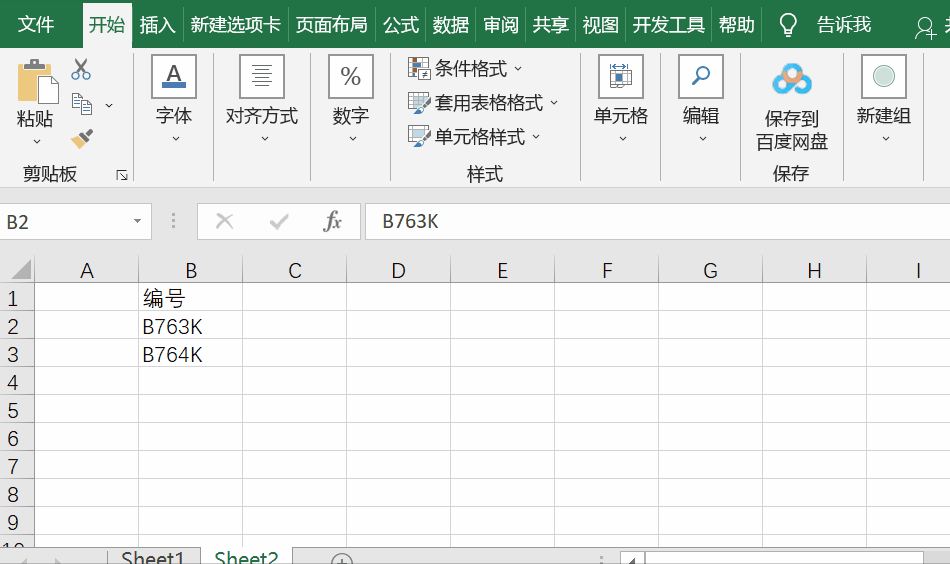This screenshot has height=564, width=950.
Task: Switch to the 插入 insert tab
Action: 158,25
